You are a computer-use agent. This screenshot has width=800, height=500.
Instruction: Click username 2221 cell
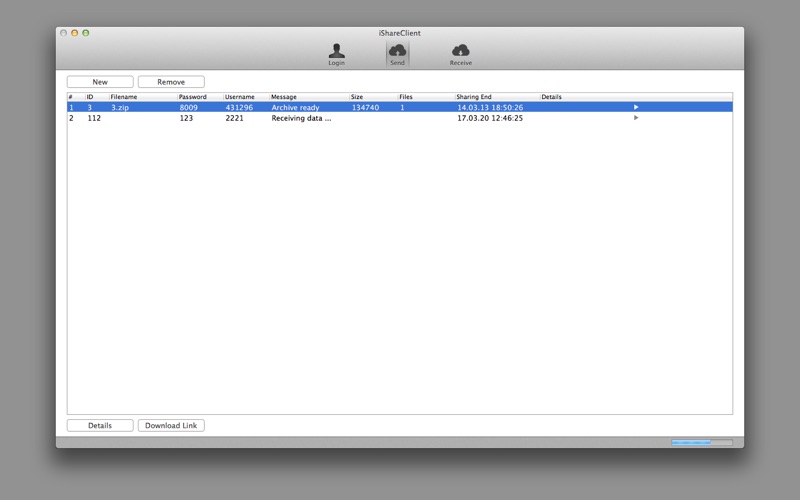coord(234,118)
